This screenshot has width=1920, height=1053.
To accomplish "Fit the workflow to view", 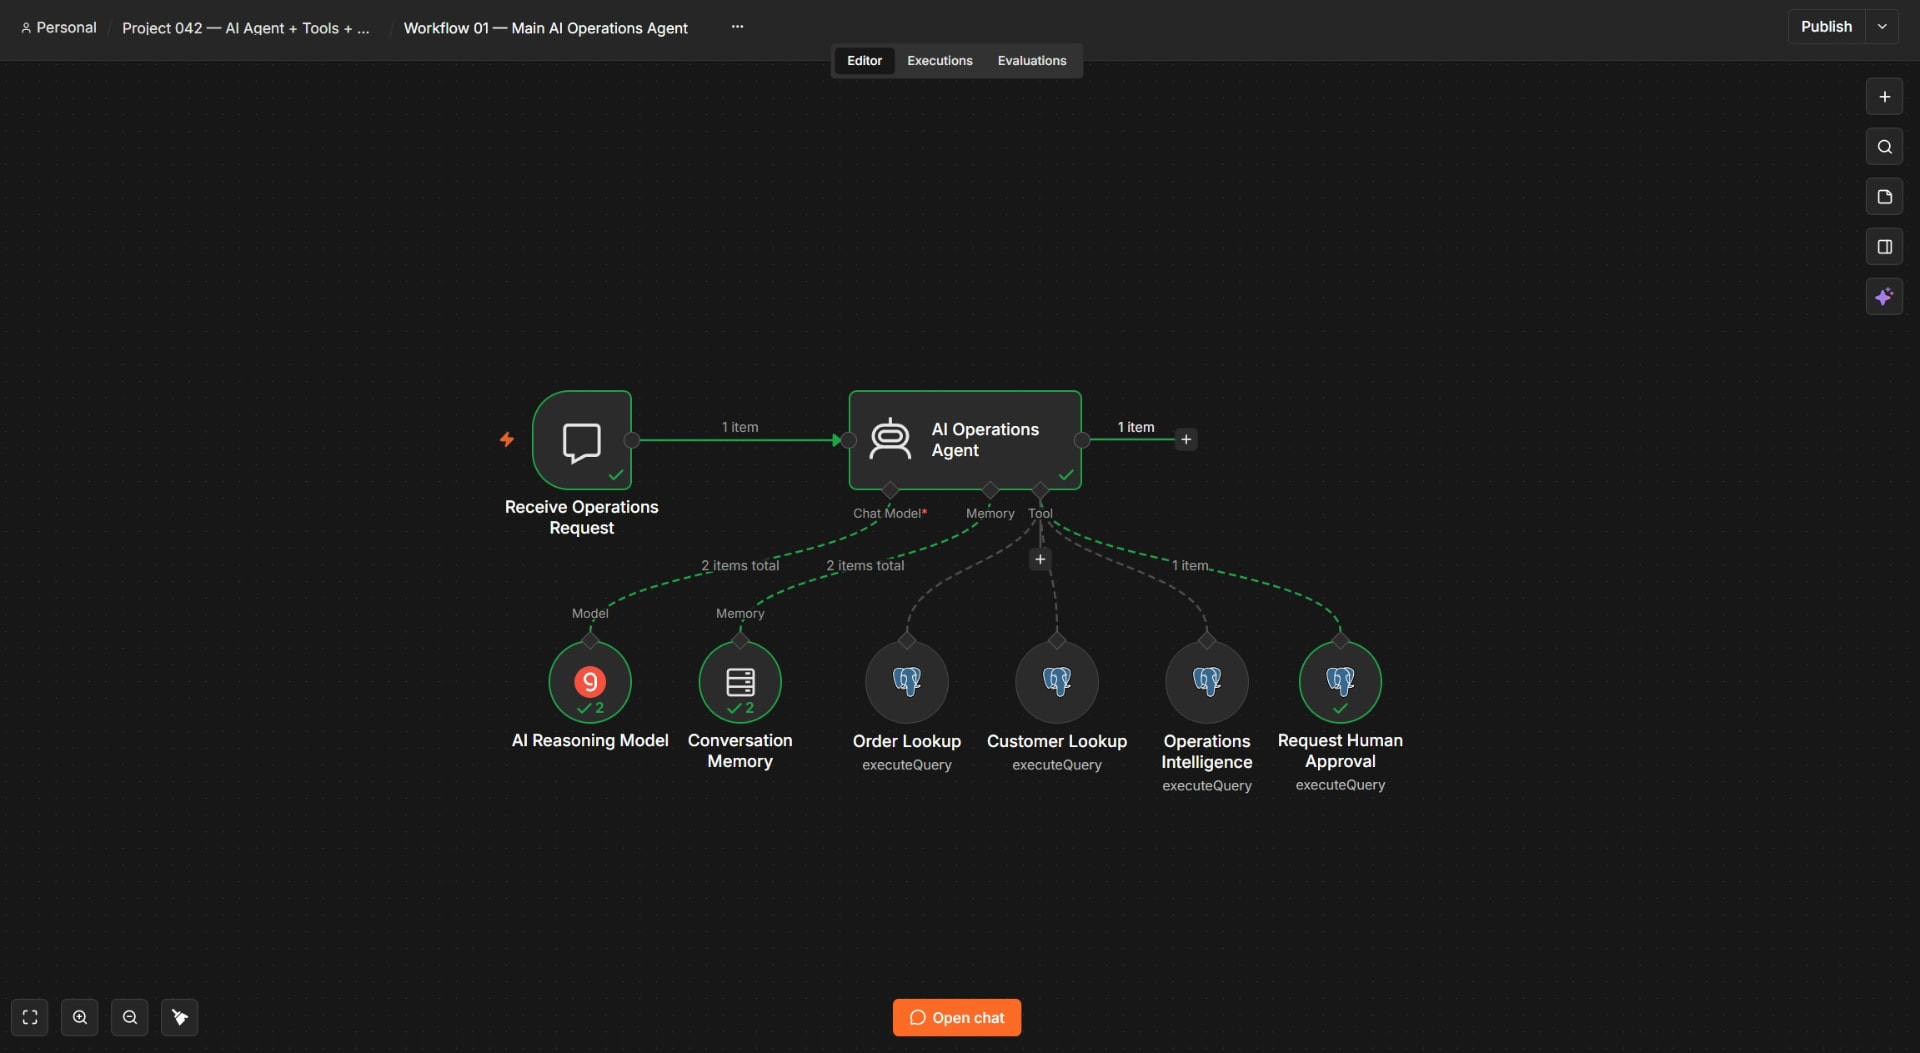I will click(30, 1018).
